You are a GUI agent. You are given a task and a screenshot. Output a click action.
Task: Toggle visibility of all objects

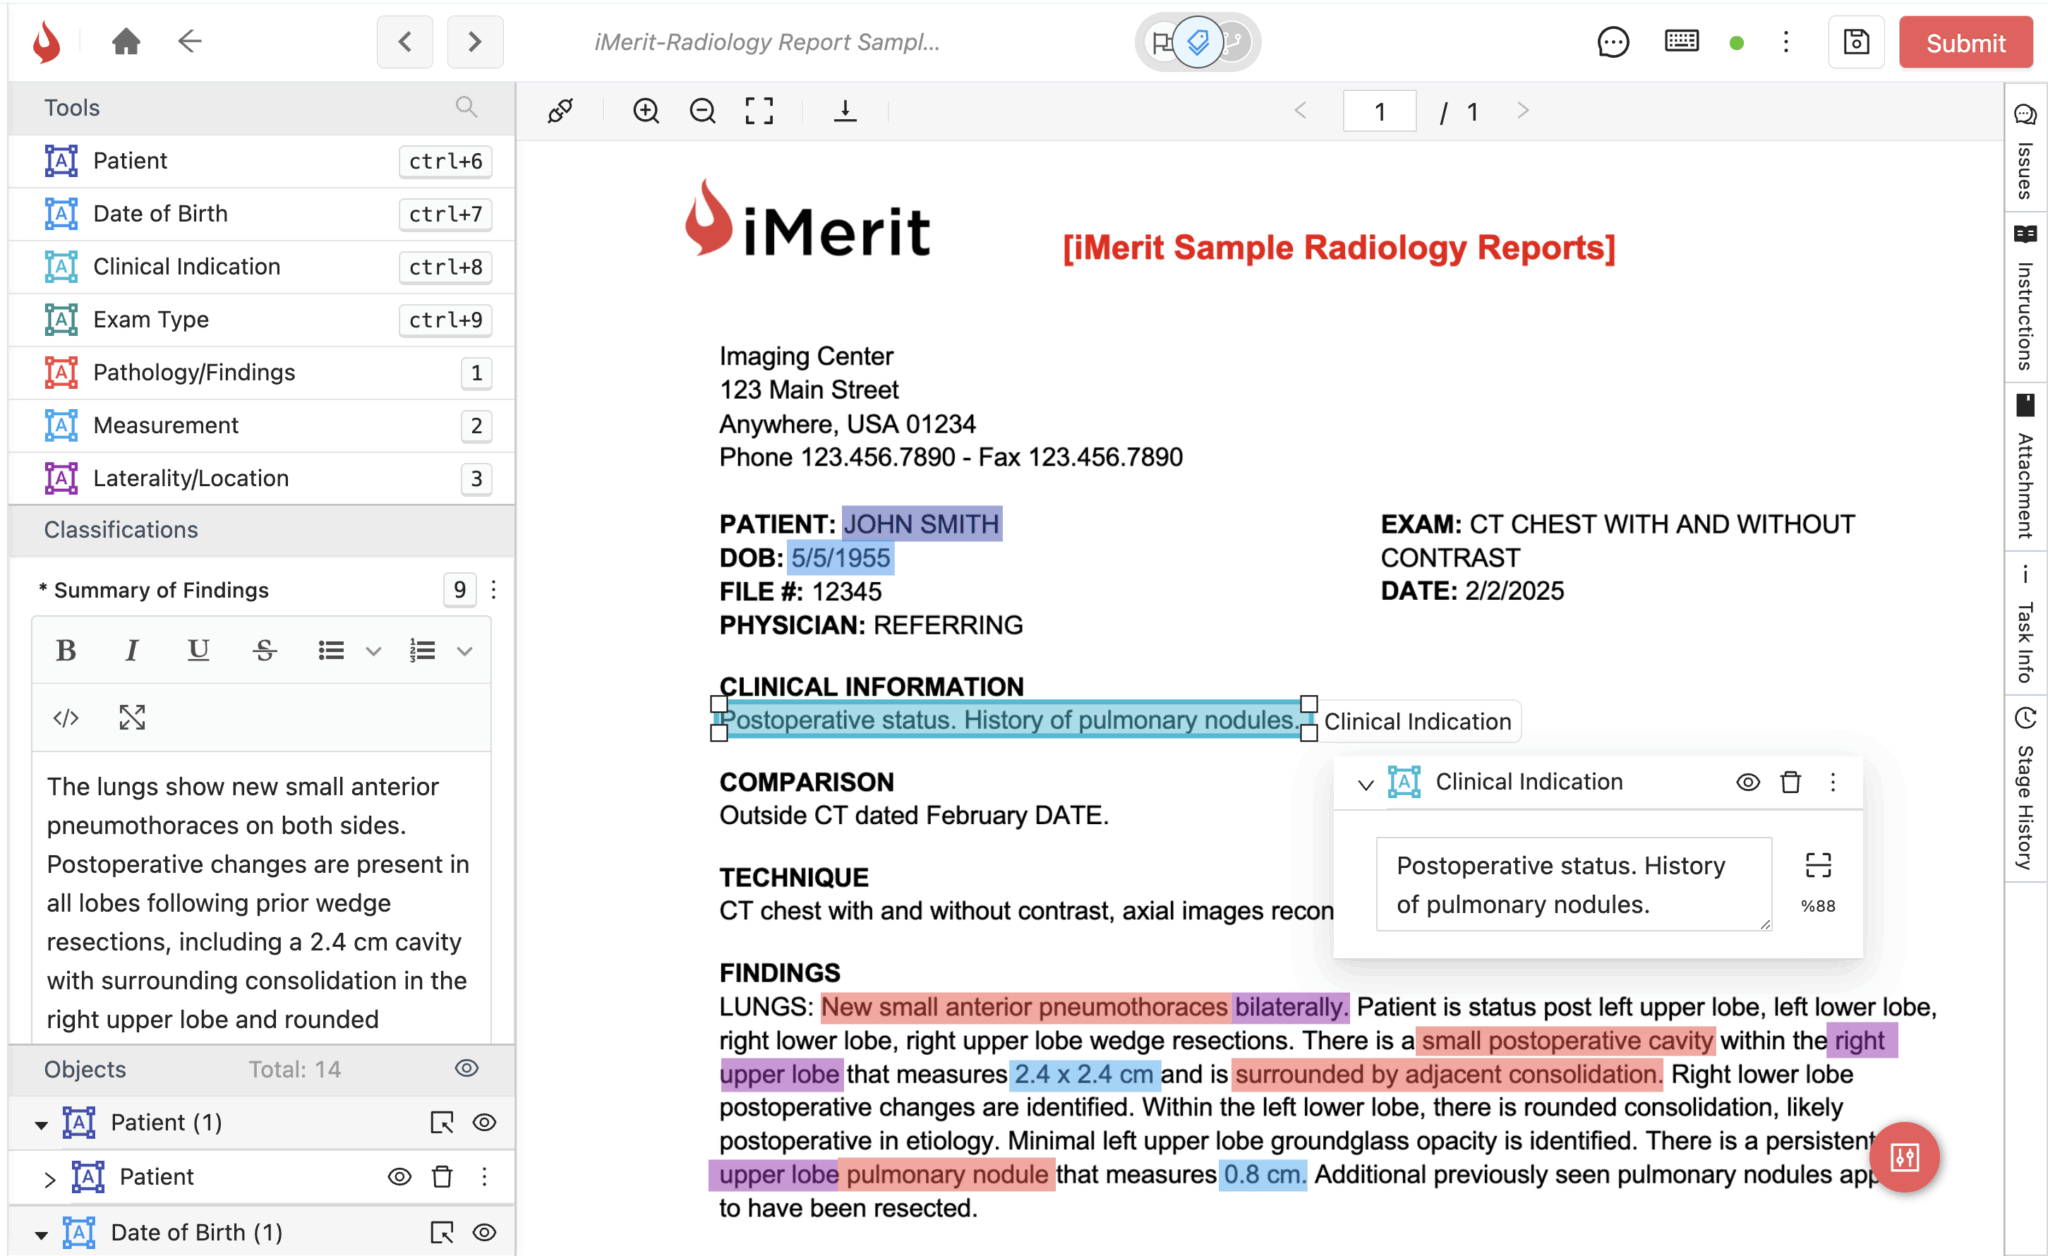466,1069
